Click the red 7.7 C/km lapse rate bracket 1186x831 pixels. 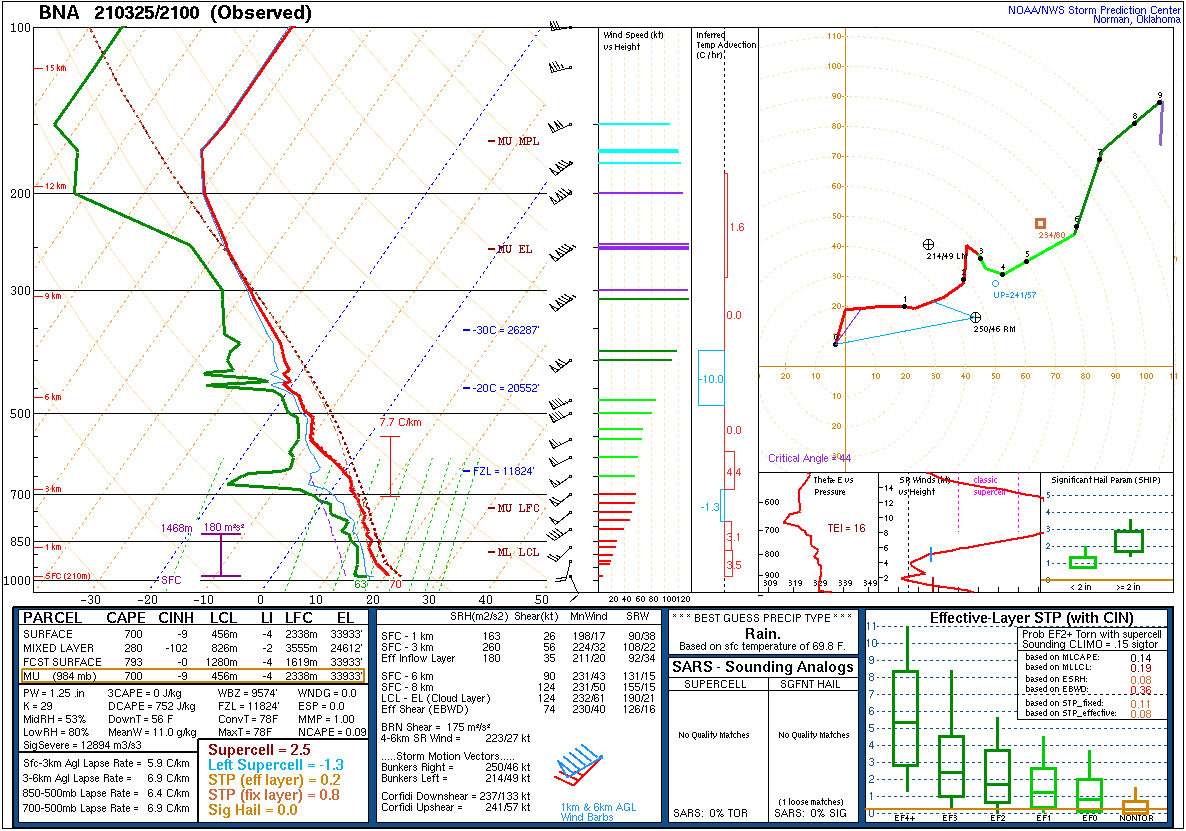[390, 466]
